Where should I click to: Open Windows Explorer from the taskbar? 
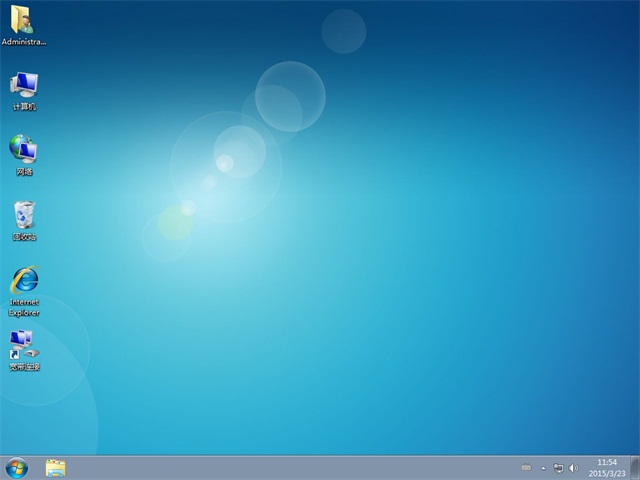pyautogui.click(x=56, y=467)
